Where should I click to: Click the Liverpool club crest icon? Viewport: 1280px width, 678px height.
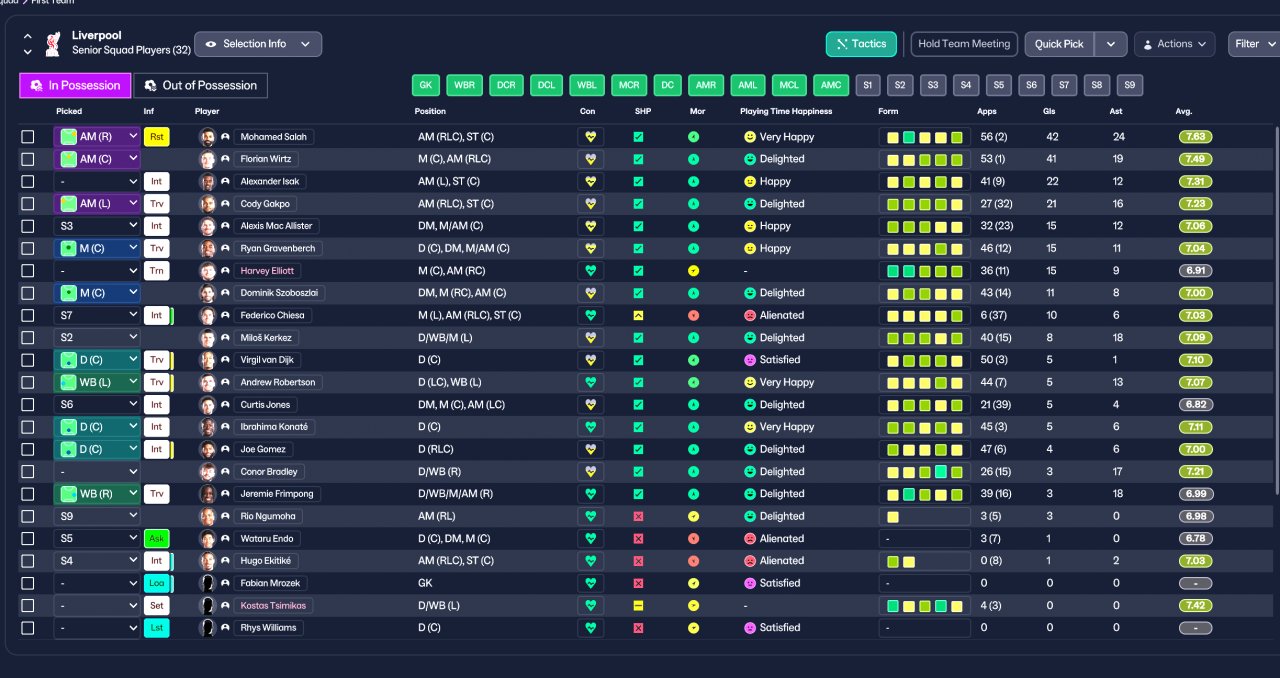(54, 44)
